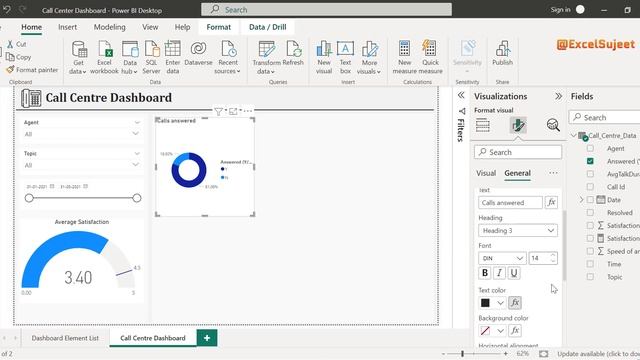This screenshot has height=360, width=640.
Task: Open filter icon on donut visual
Action: [x=218, y=111]
